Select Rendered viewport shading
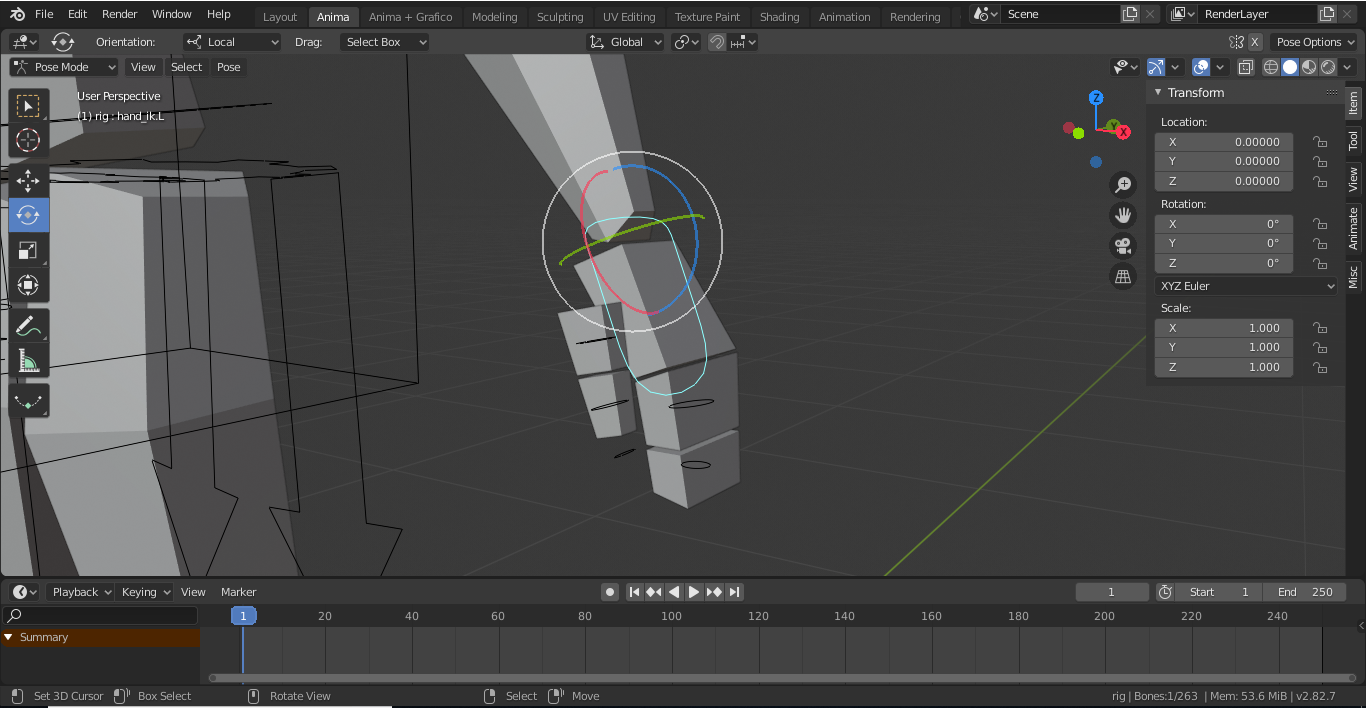The image size is (1366, 708). (1328, 67)
